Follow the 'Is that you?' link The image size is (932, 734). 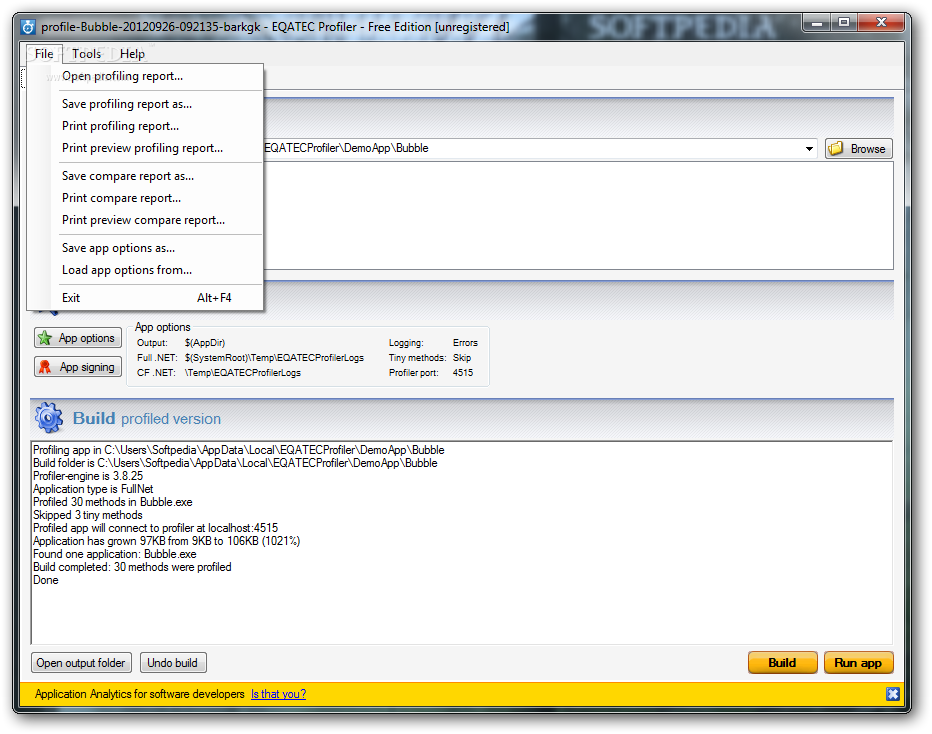pyautogui.click(x=278, y=694)
